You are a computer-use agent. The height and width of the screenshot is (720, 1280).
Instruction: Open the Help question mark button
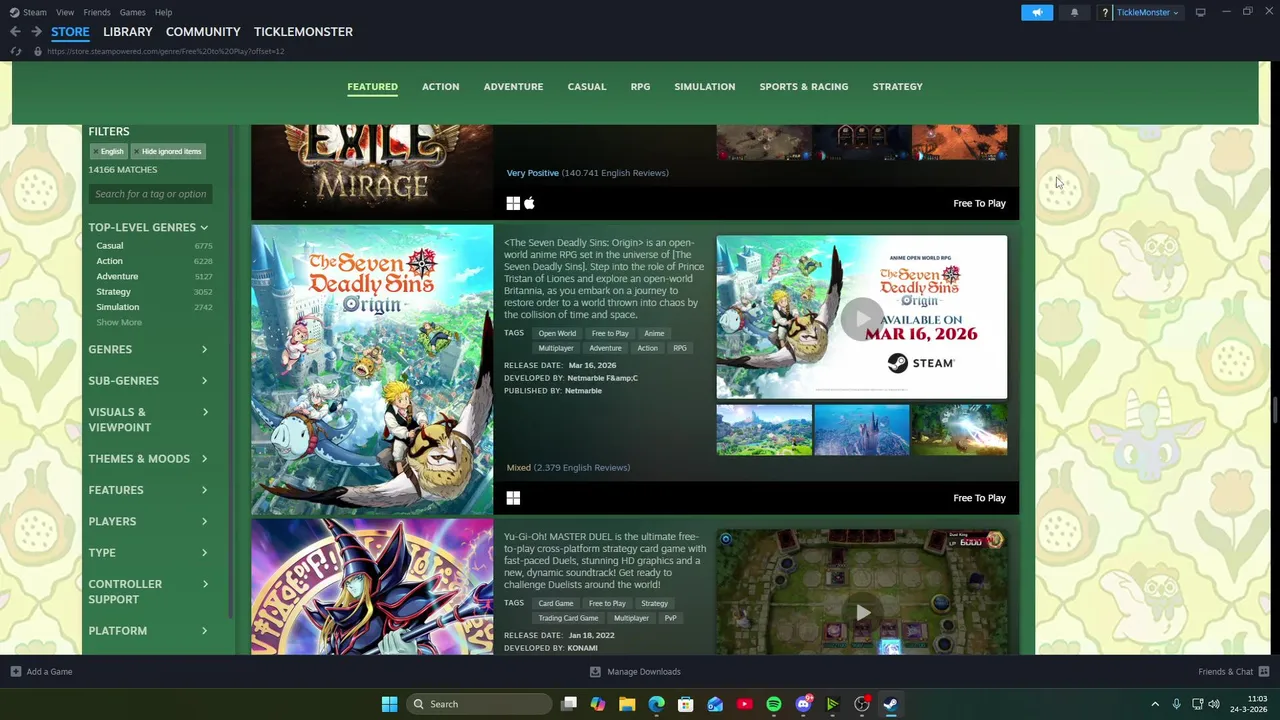(x=1106, y=12)
